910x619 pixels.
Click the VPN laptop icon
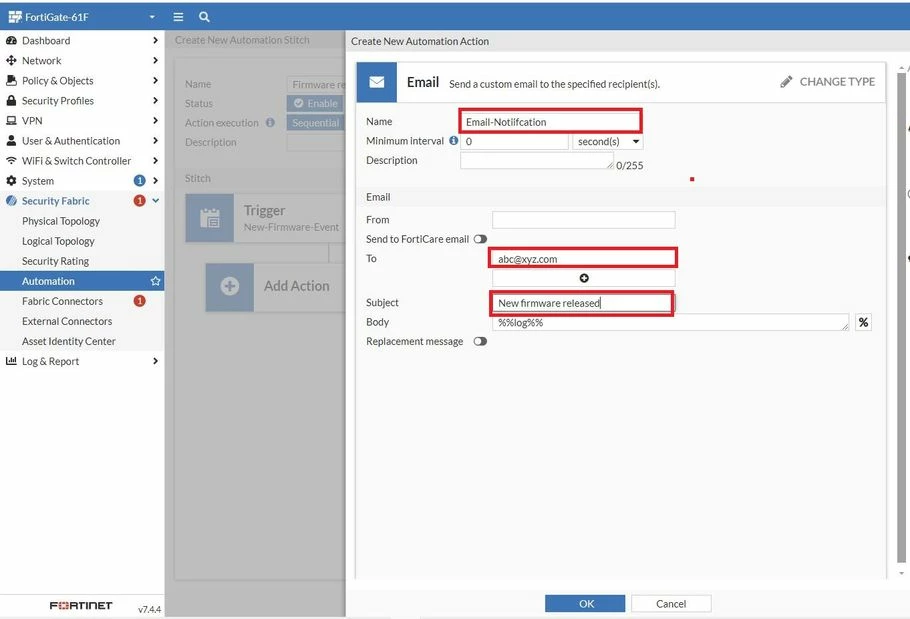click(x=11, y=121)
